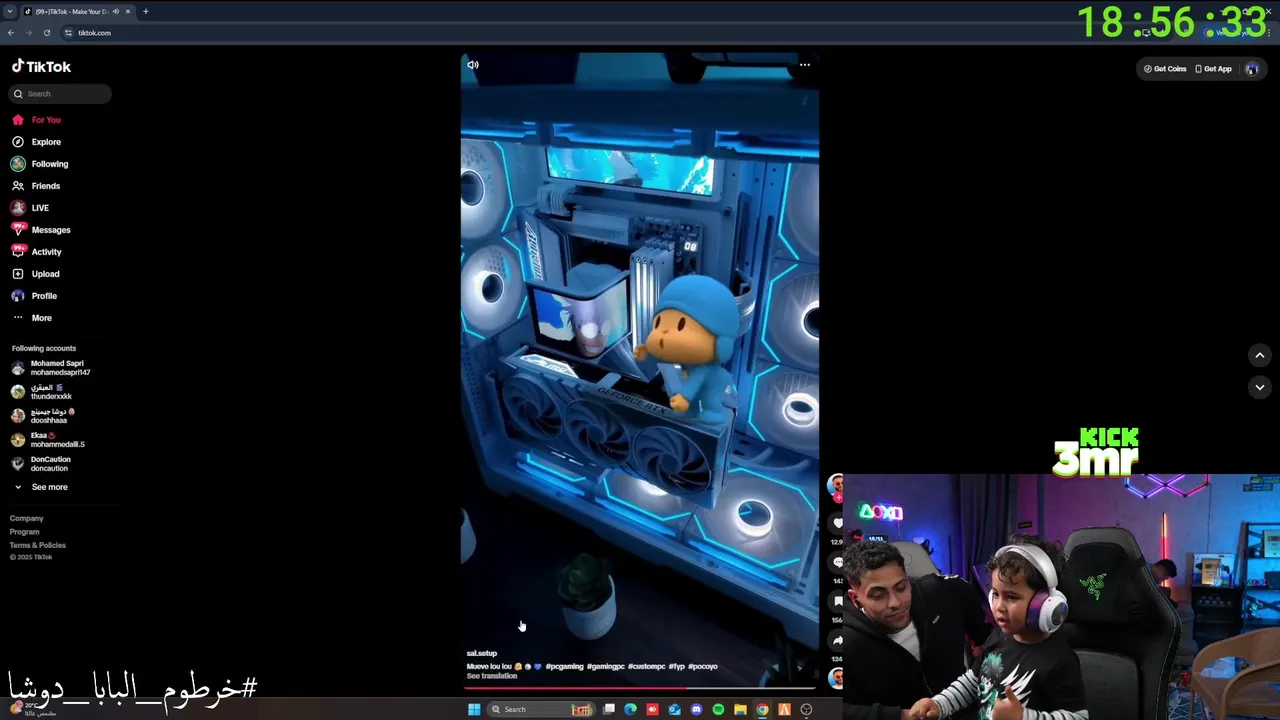This screenshot has height=720, width=1280.
Task: Open sal.setup creator username
Action: tap(482, 653)
